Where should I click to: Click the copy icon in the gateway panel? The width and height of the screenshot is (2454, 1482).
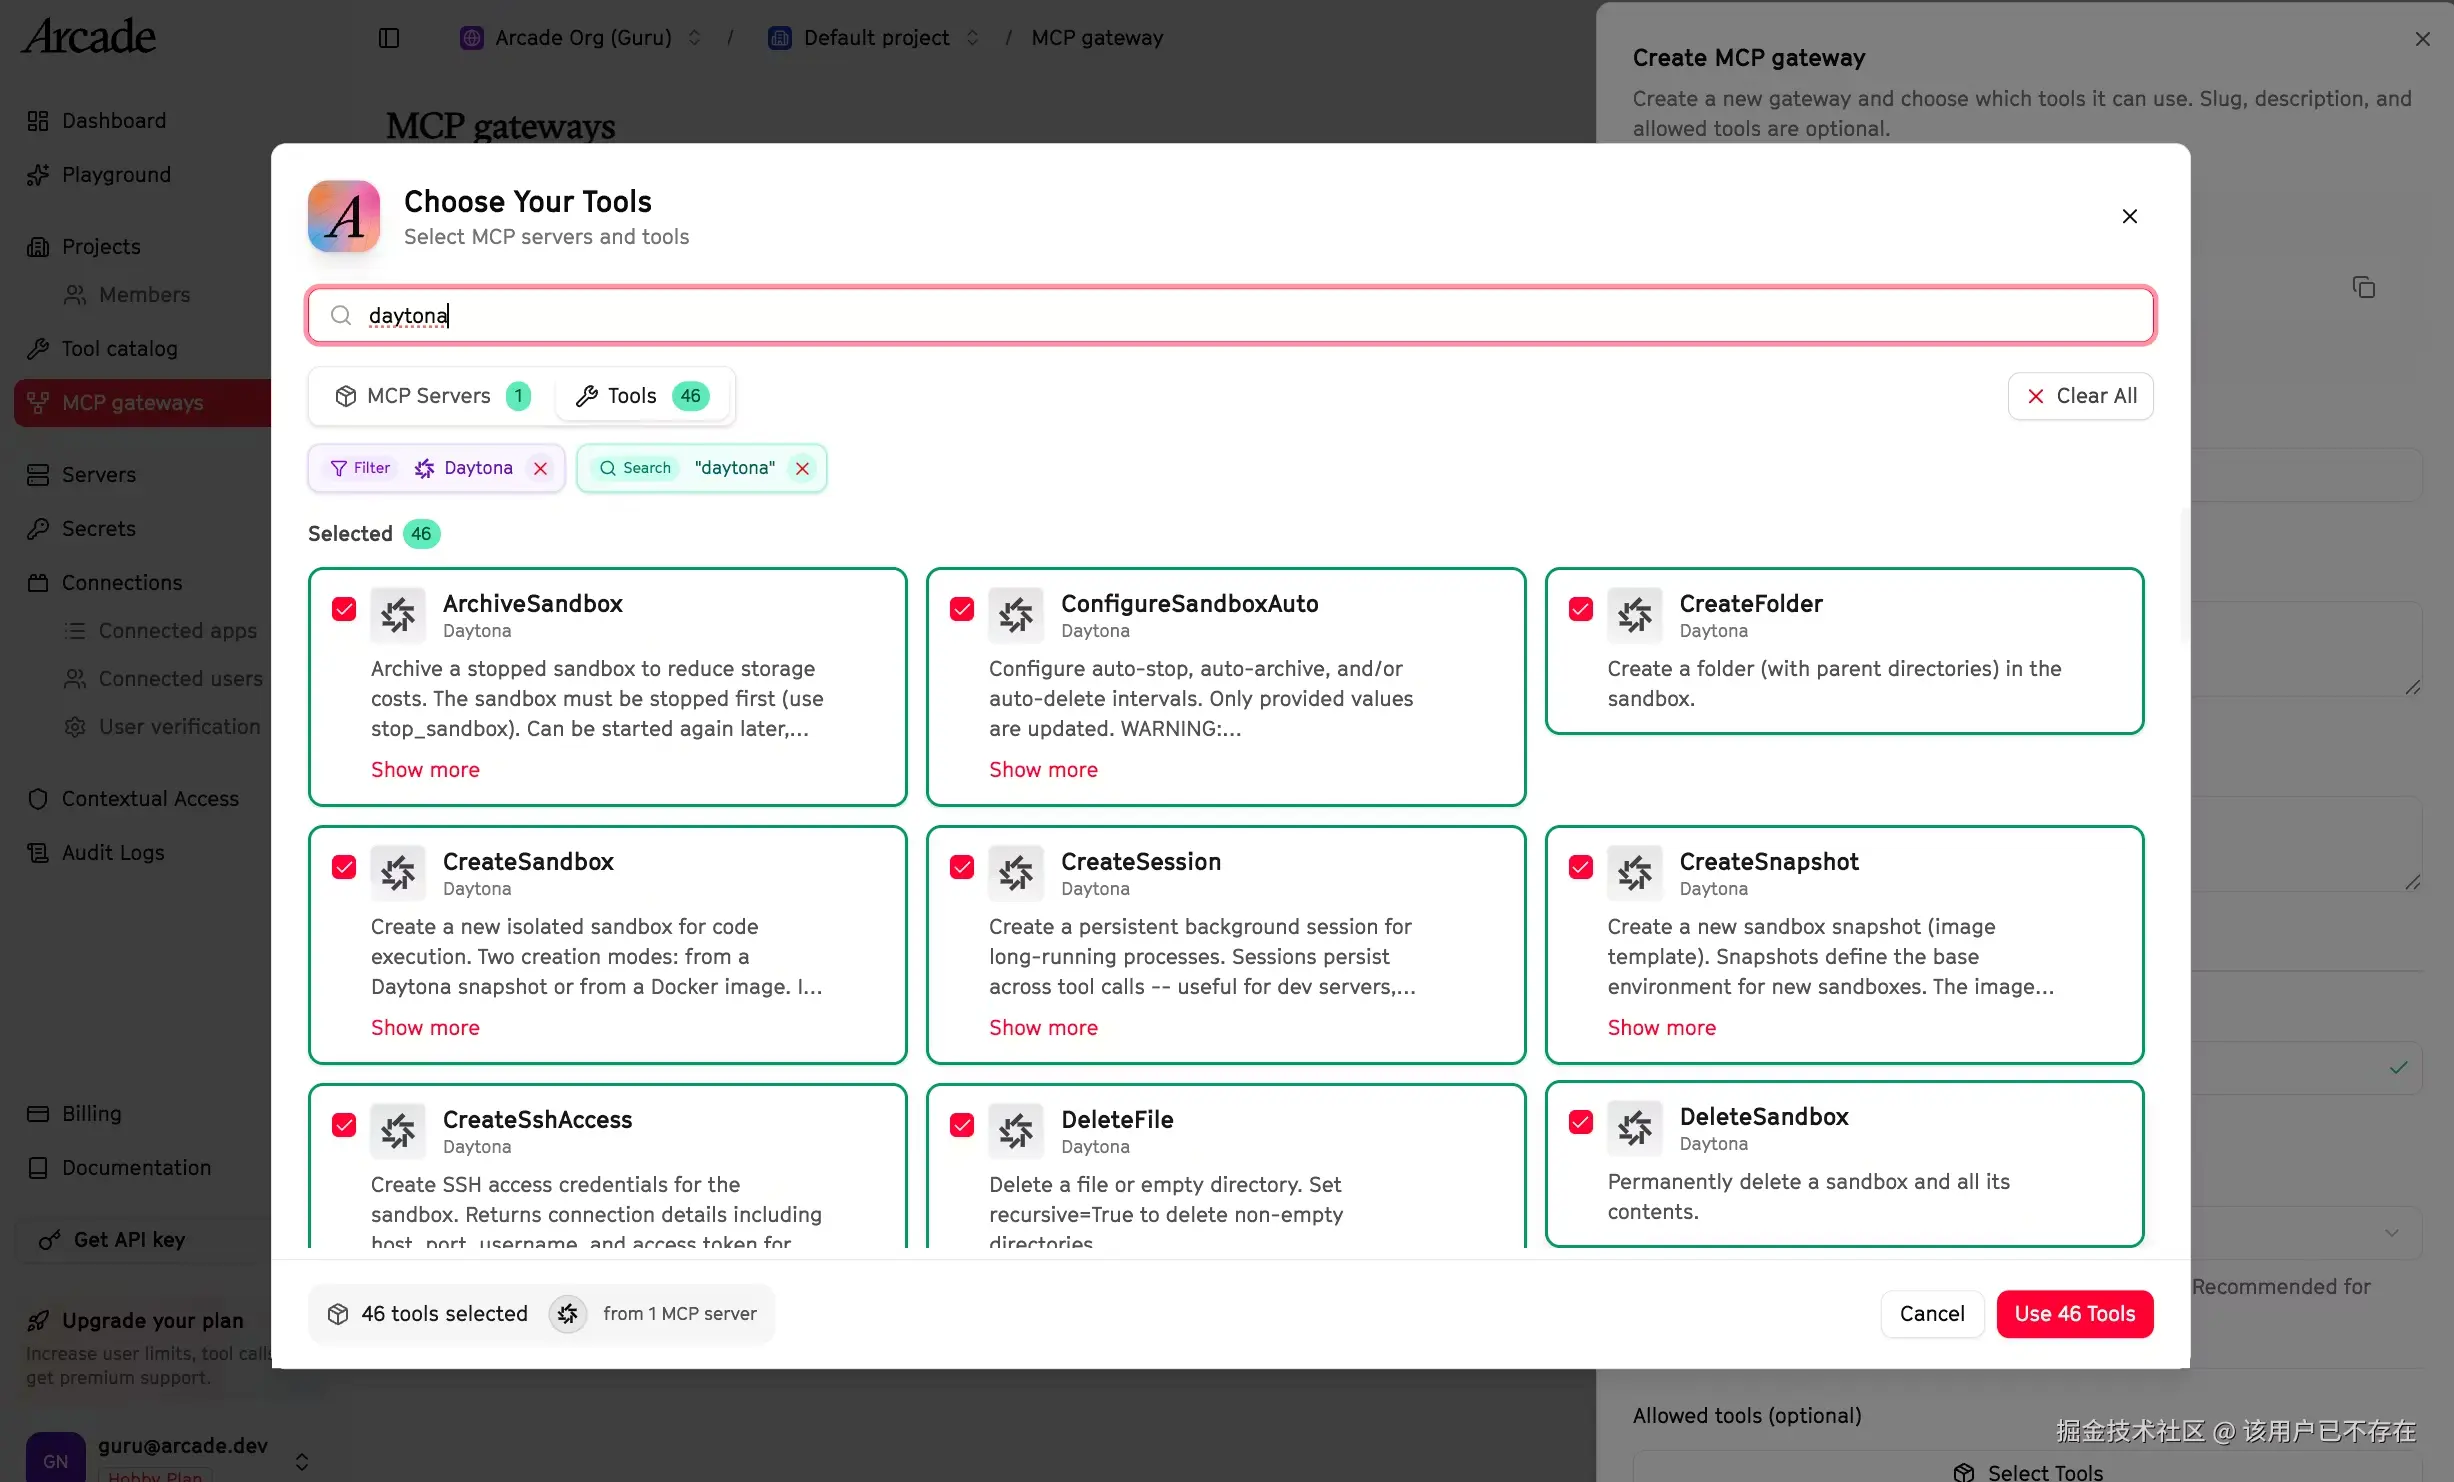click(x=2363, y=288)
